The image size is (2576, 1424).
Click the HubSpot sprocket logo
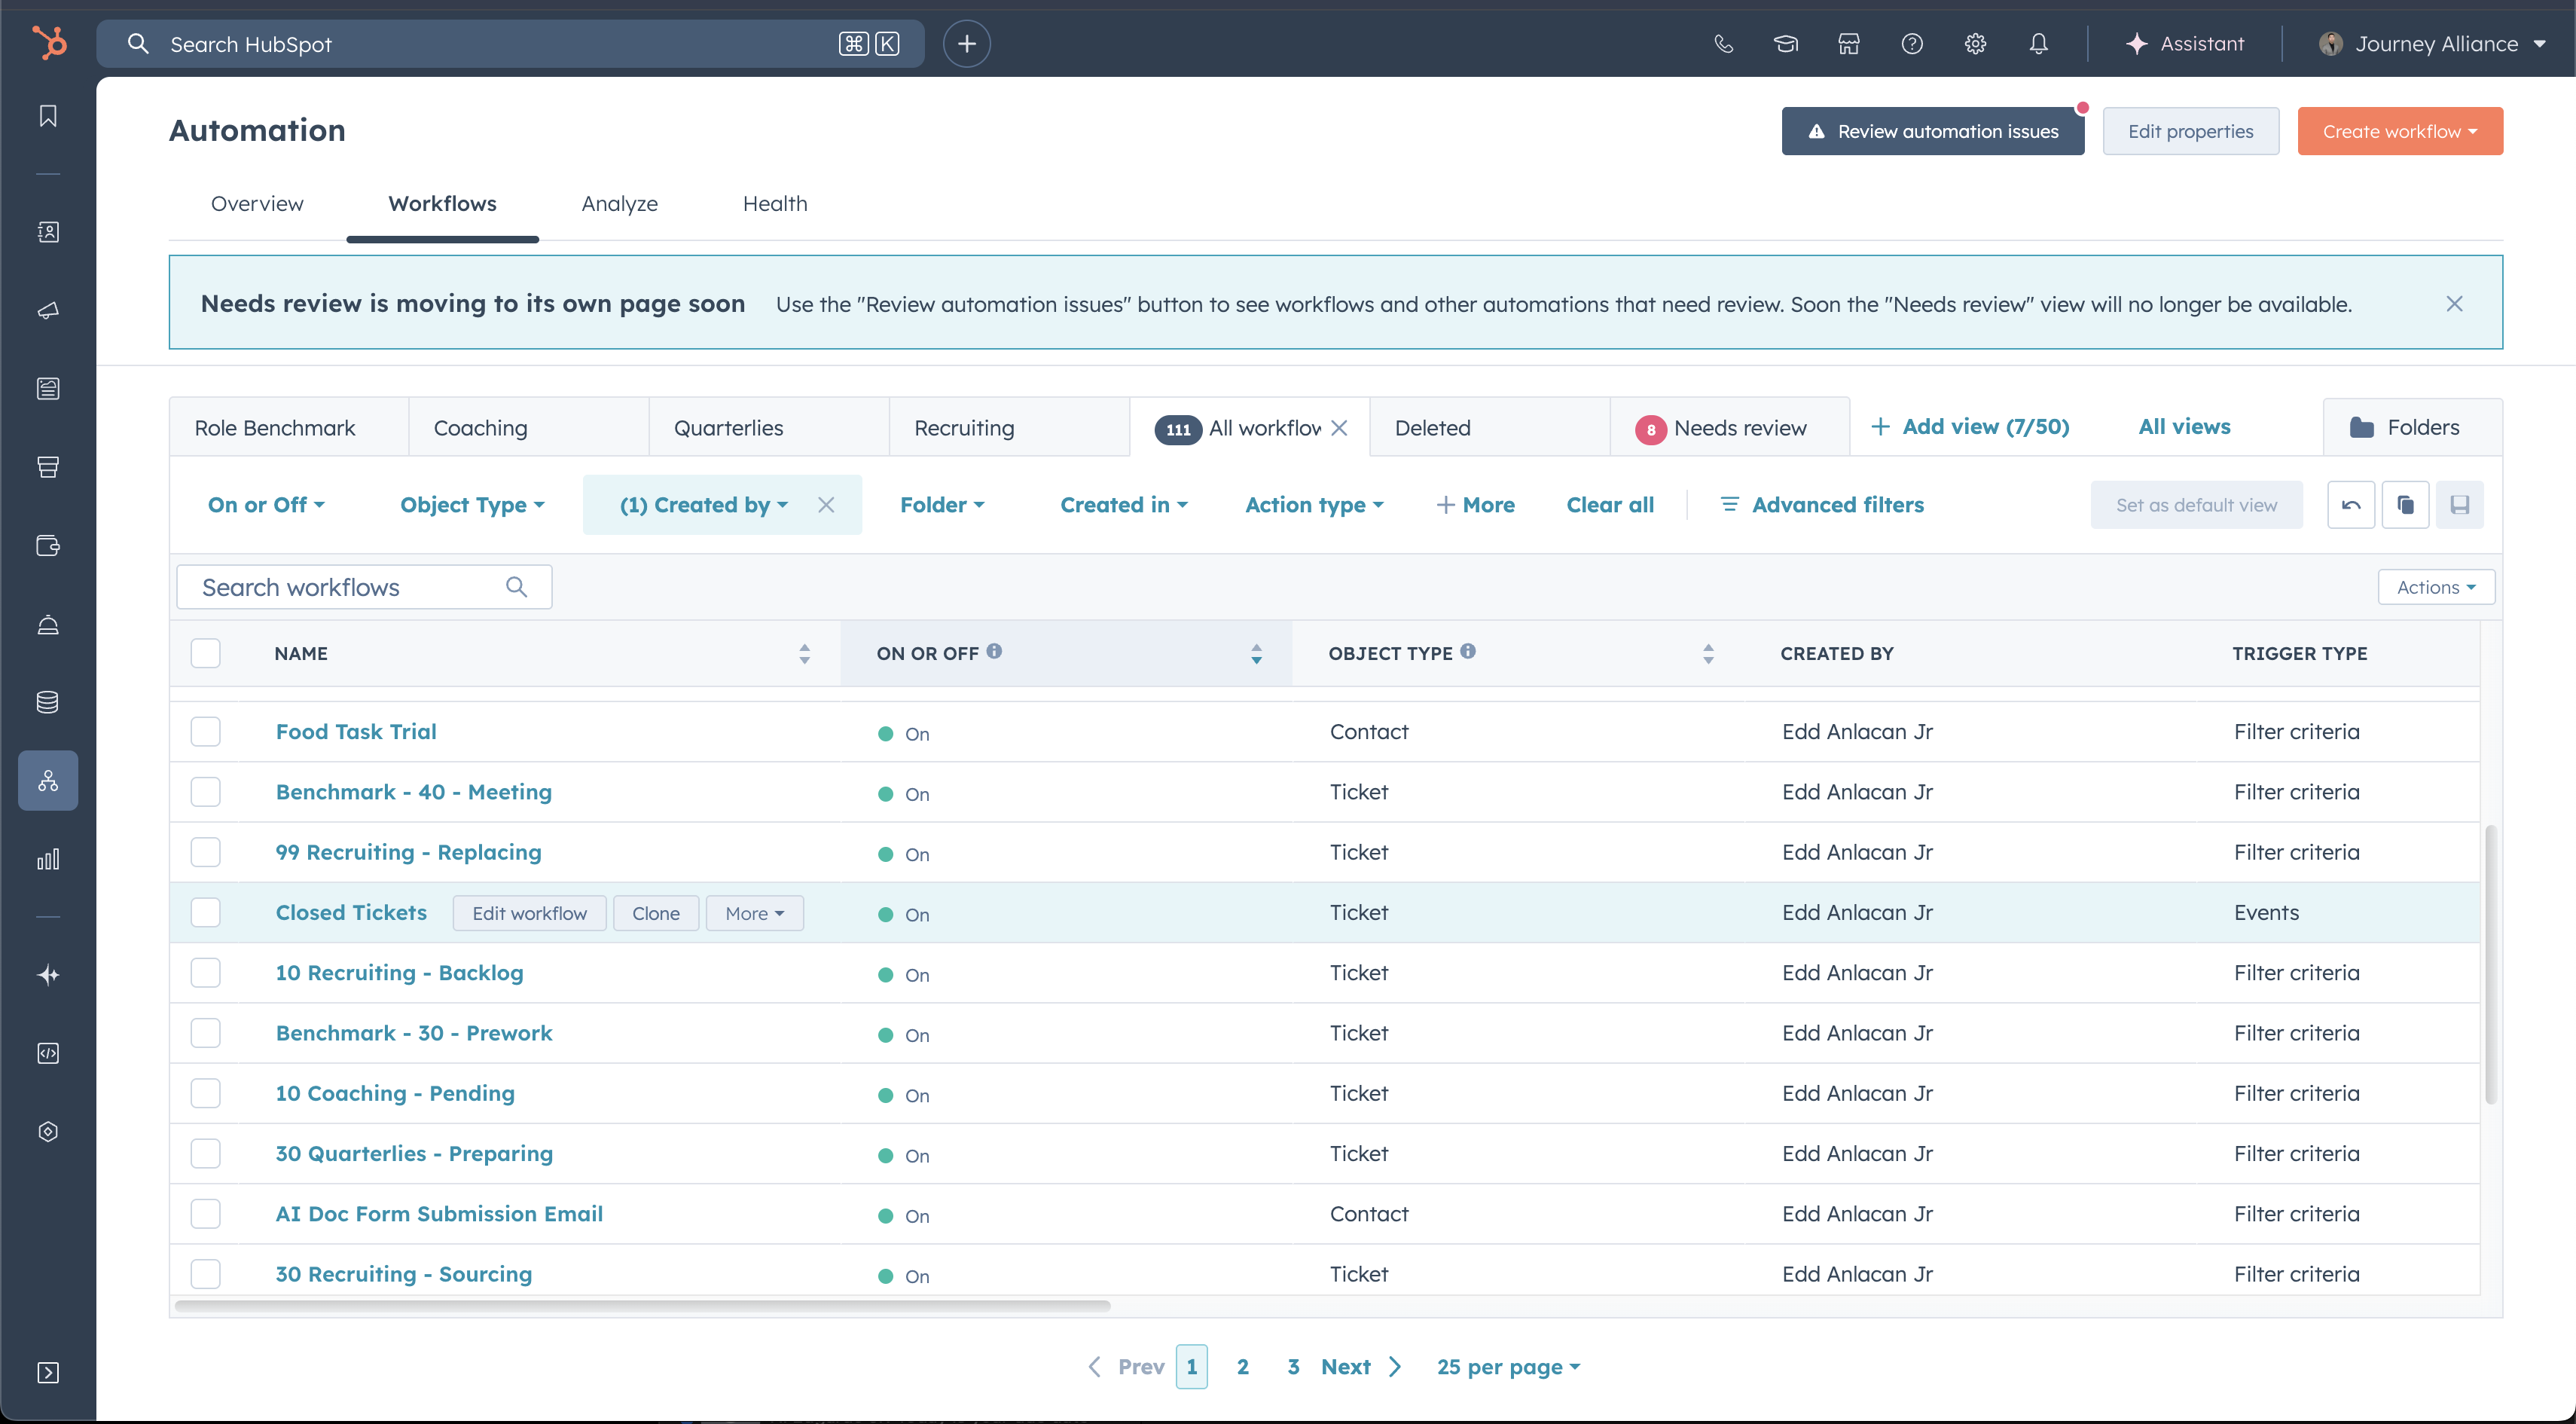coord(48,43)
